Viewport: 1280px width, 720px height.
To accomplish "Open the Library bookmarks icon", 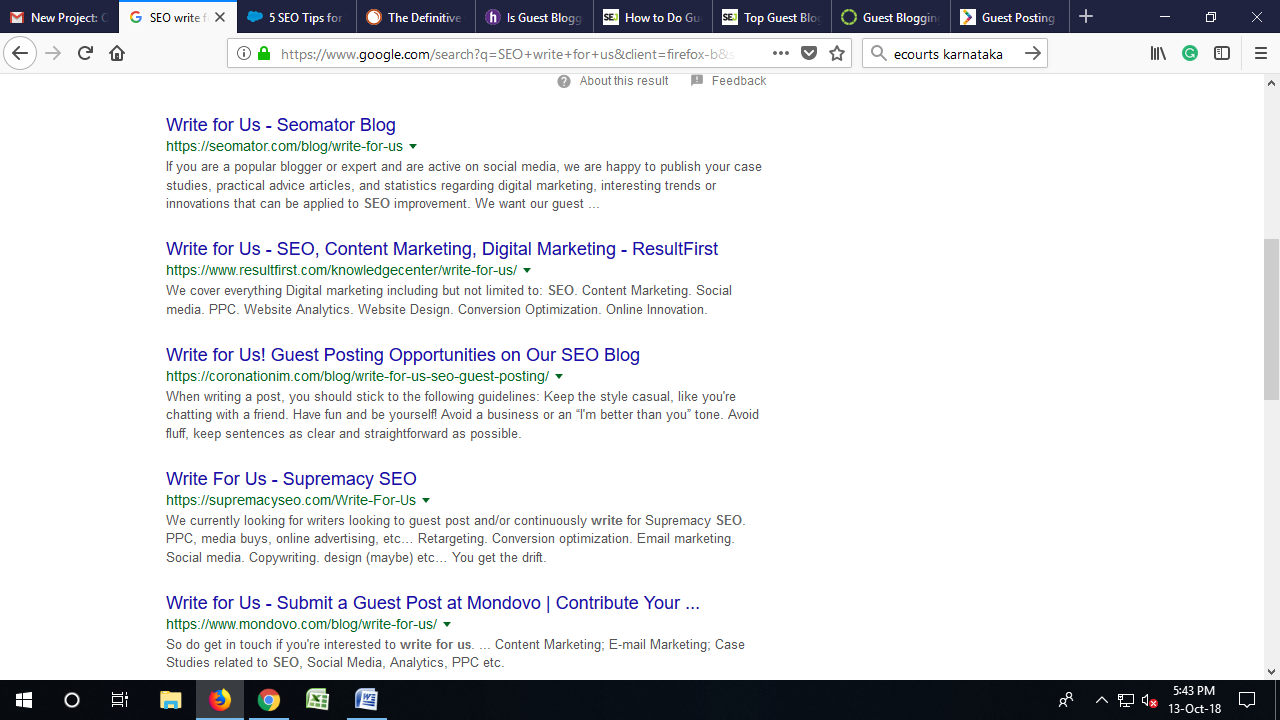I will point(1158,54).
